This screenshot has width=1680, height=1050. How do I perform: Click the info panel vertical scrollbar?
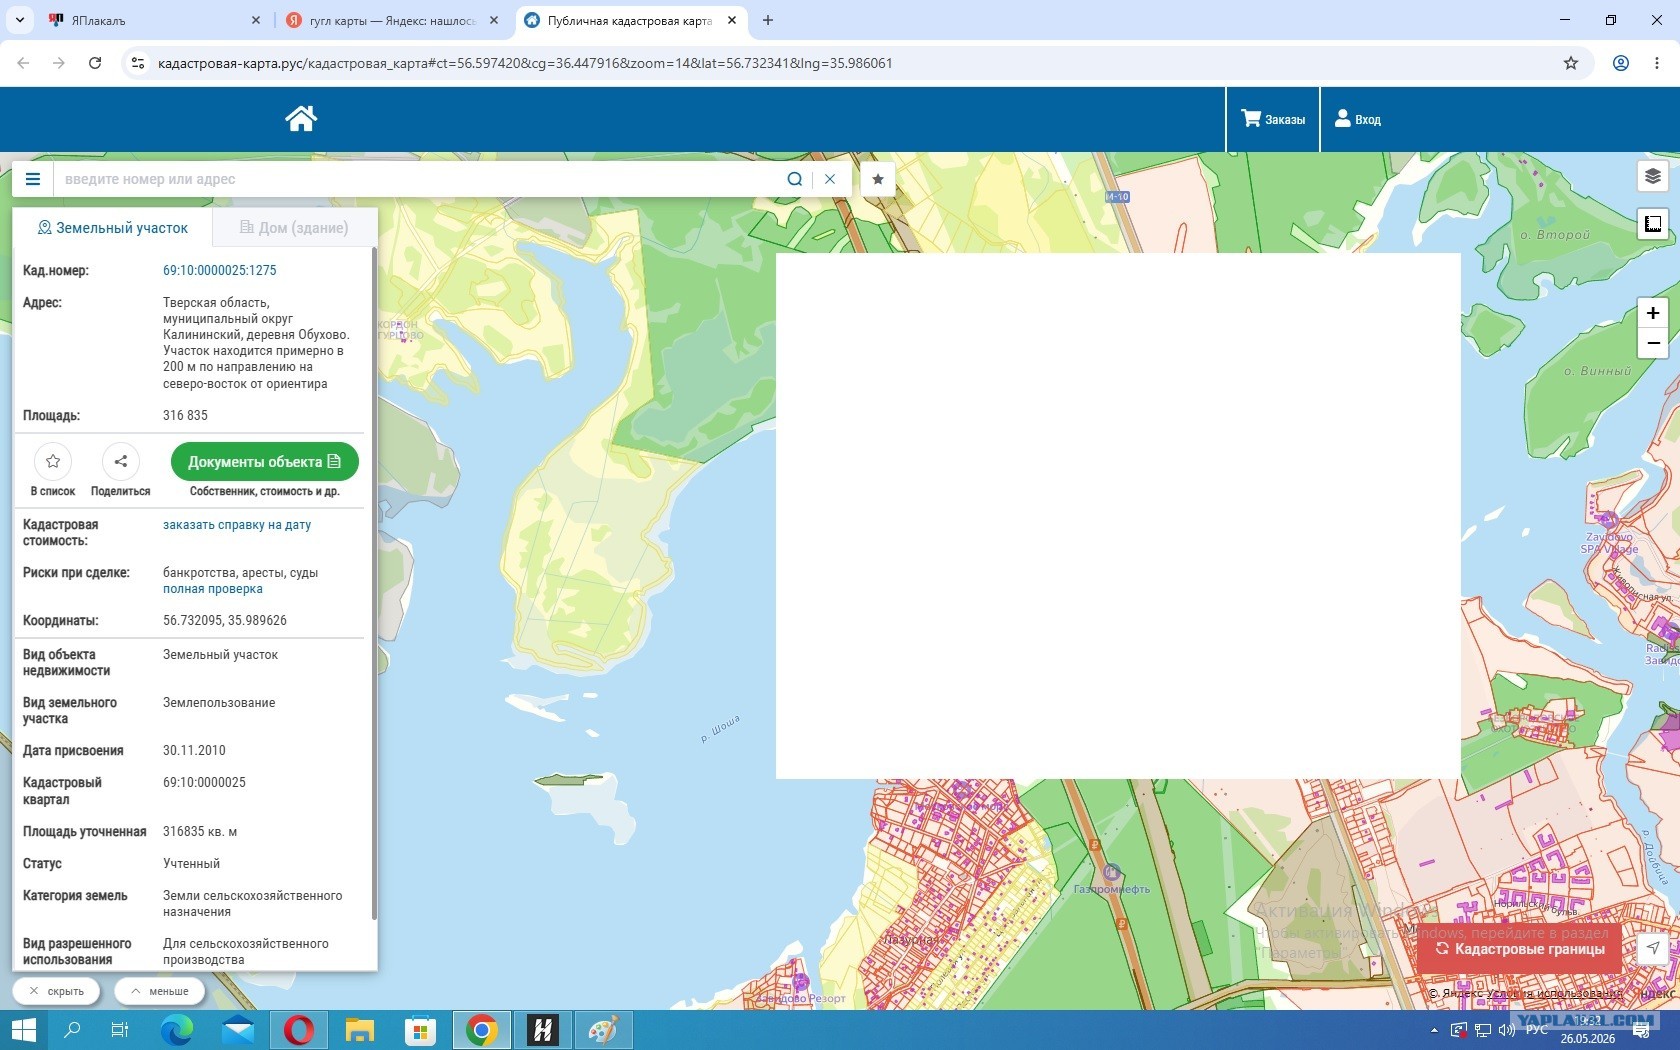[x=374, y=583]
